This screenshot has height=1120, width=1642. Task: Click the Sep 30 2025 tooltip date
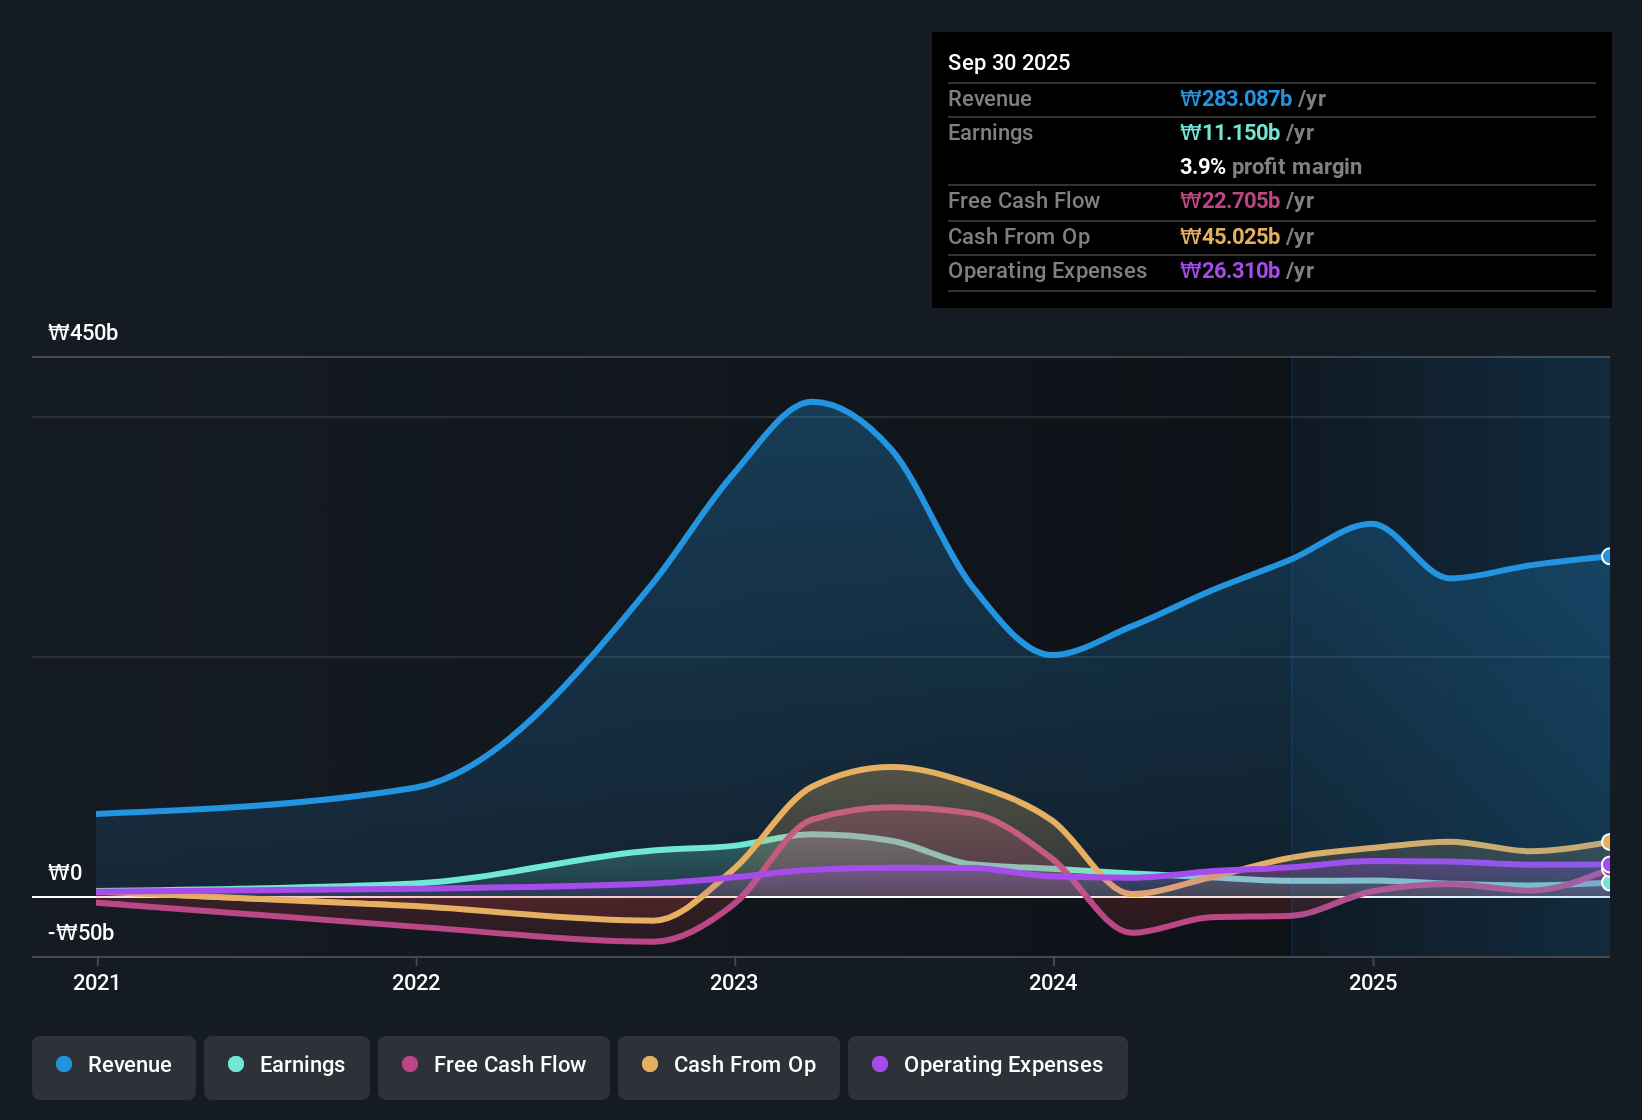coord(1009,62)
